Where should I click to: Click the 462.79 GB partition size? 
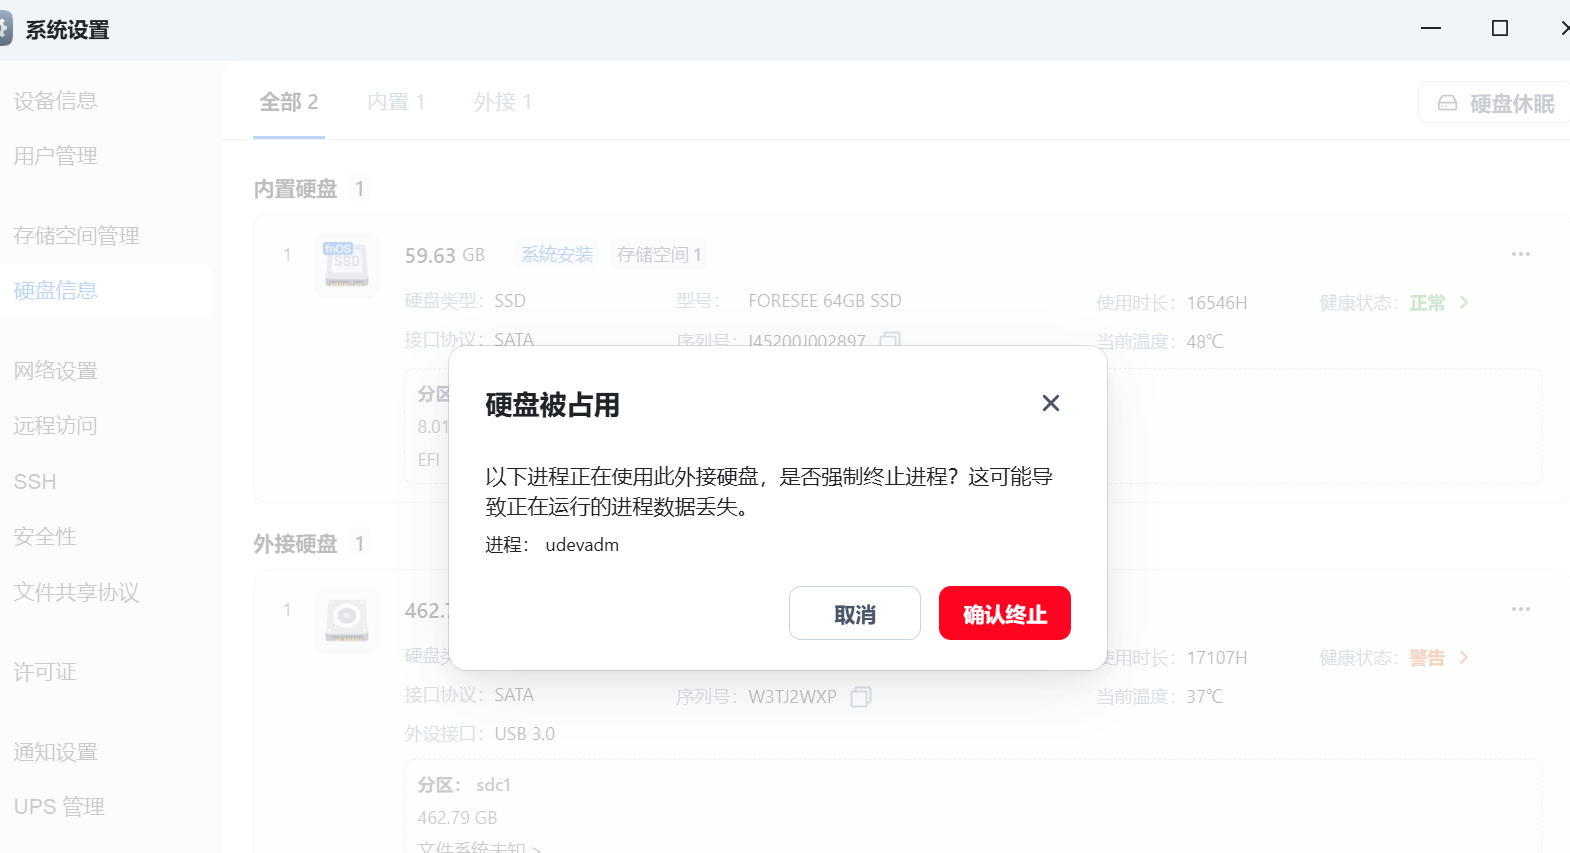457,817
